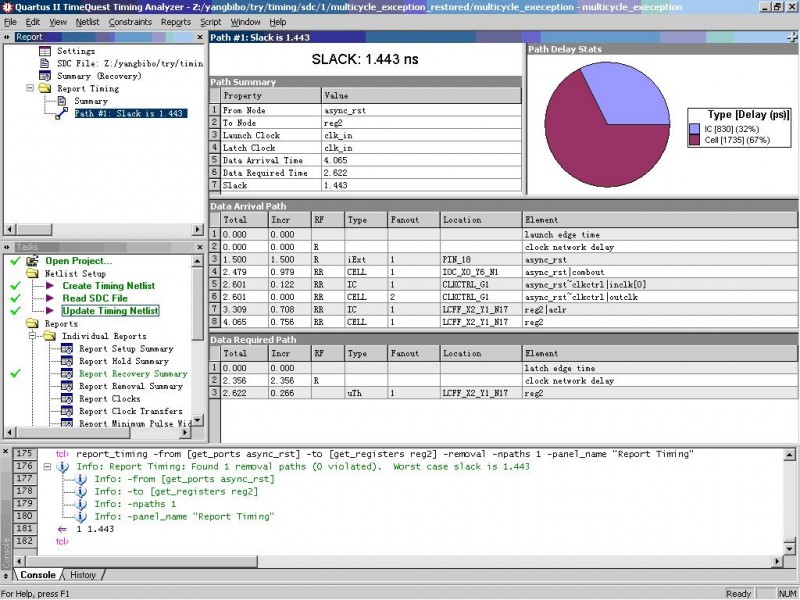Viewport: 800px width, 600px height.
Task: Run Update Timing Netlist task
Action: click(x=109, y=311)
